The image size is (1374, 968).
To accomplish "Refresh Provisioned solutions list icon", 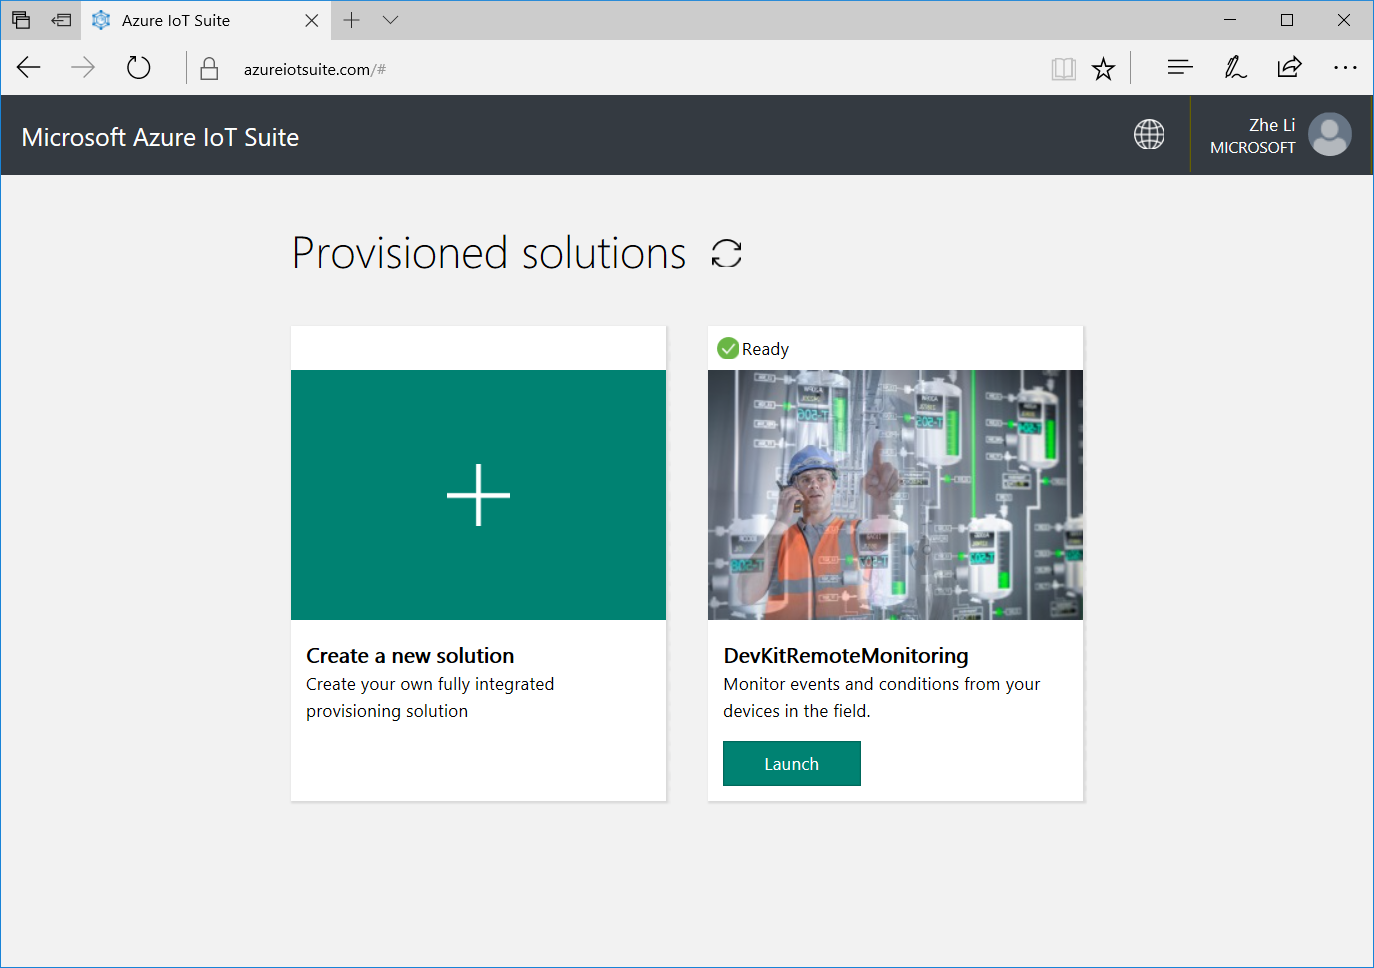I will point(727,253).
